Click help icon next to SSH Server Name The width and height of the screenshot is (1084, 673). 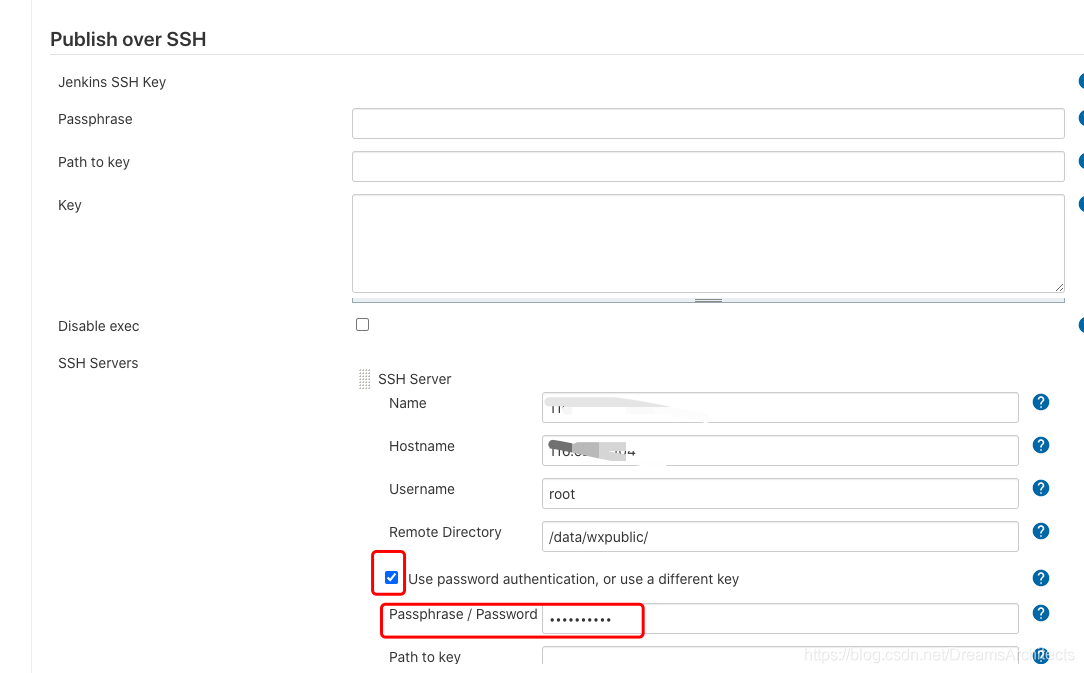pos(1040,402)
